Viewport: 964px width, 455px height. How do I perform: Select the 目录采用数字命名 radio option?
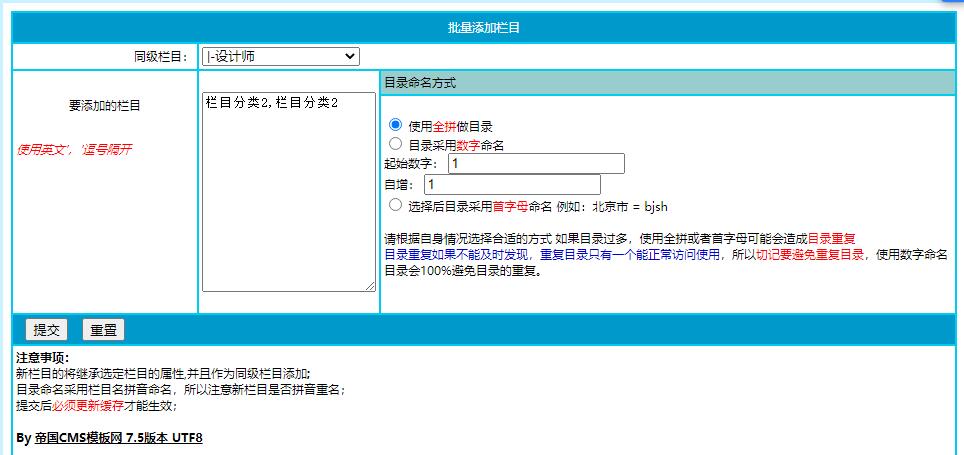[x=395, y=144]
